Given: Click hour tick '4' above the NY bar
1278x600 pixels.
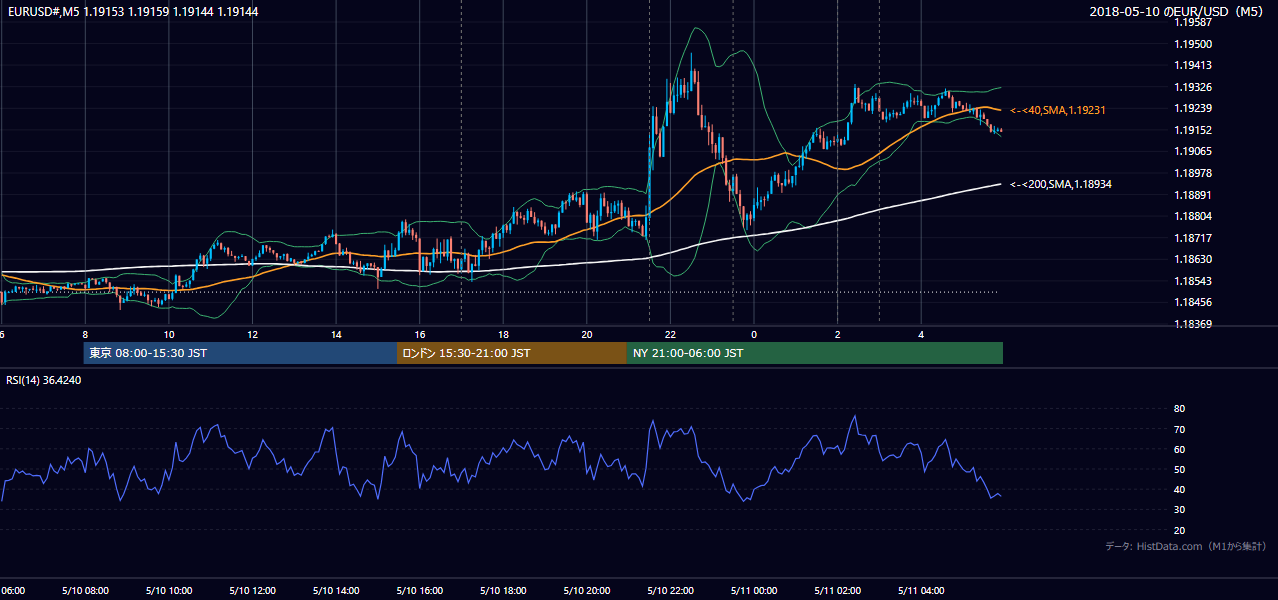Looking at the screenshot, I should pyautogui.click(x=921, y=335).
